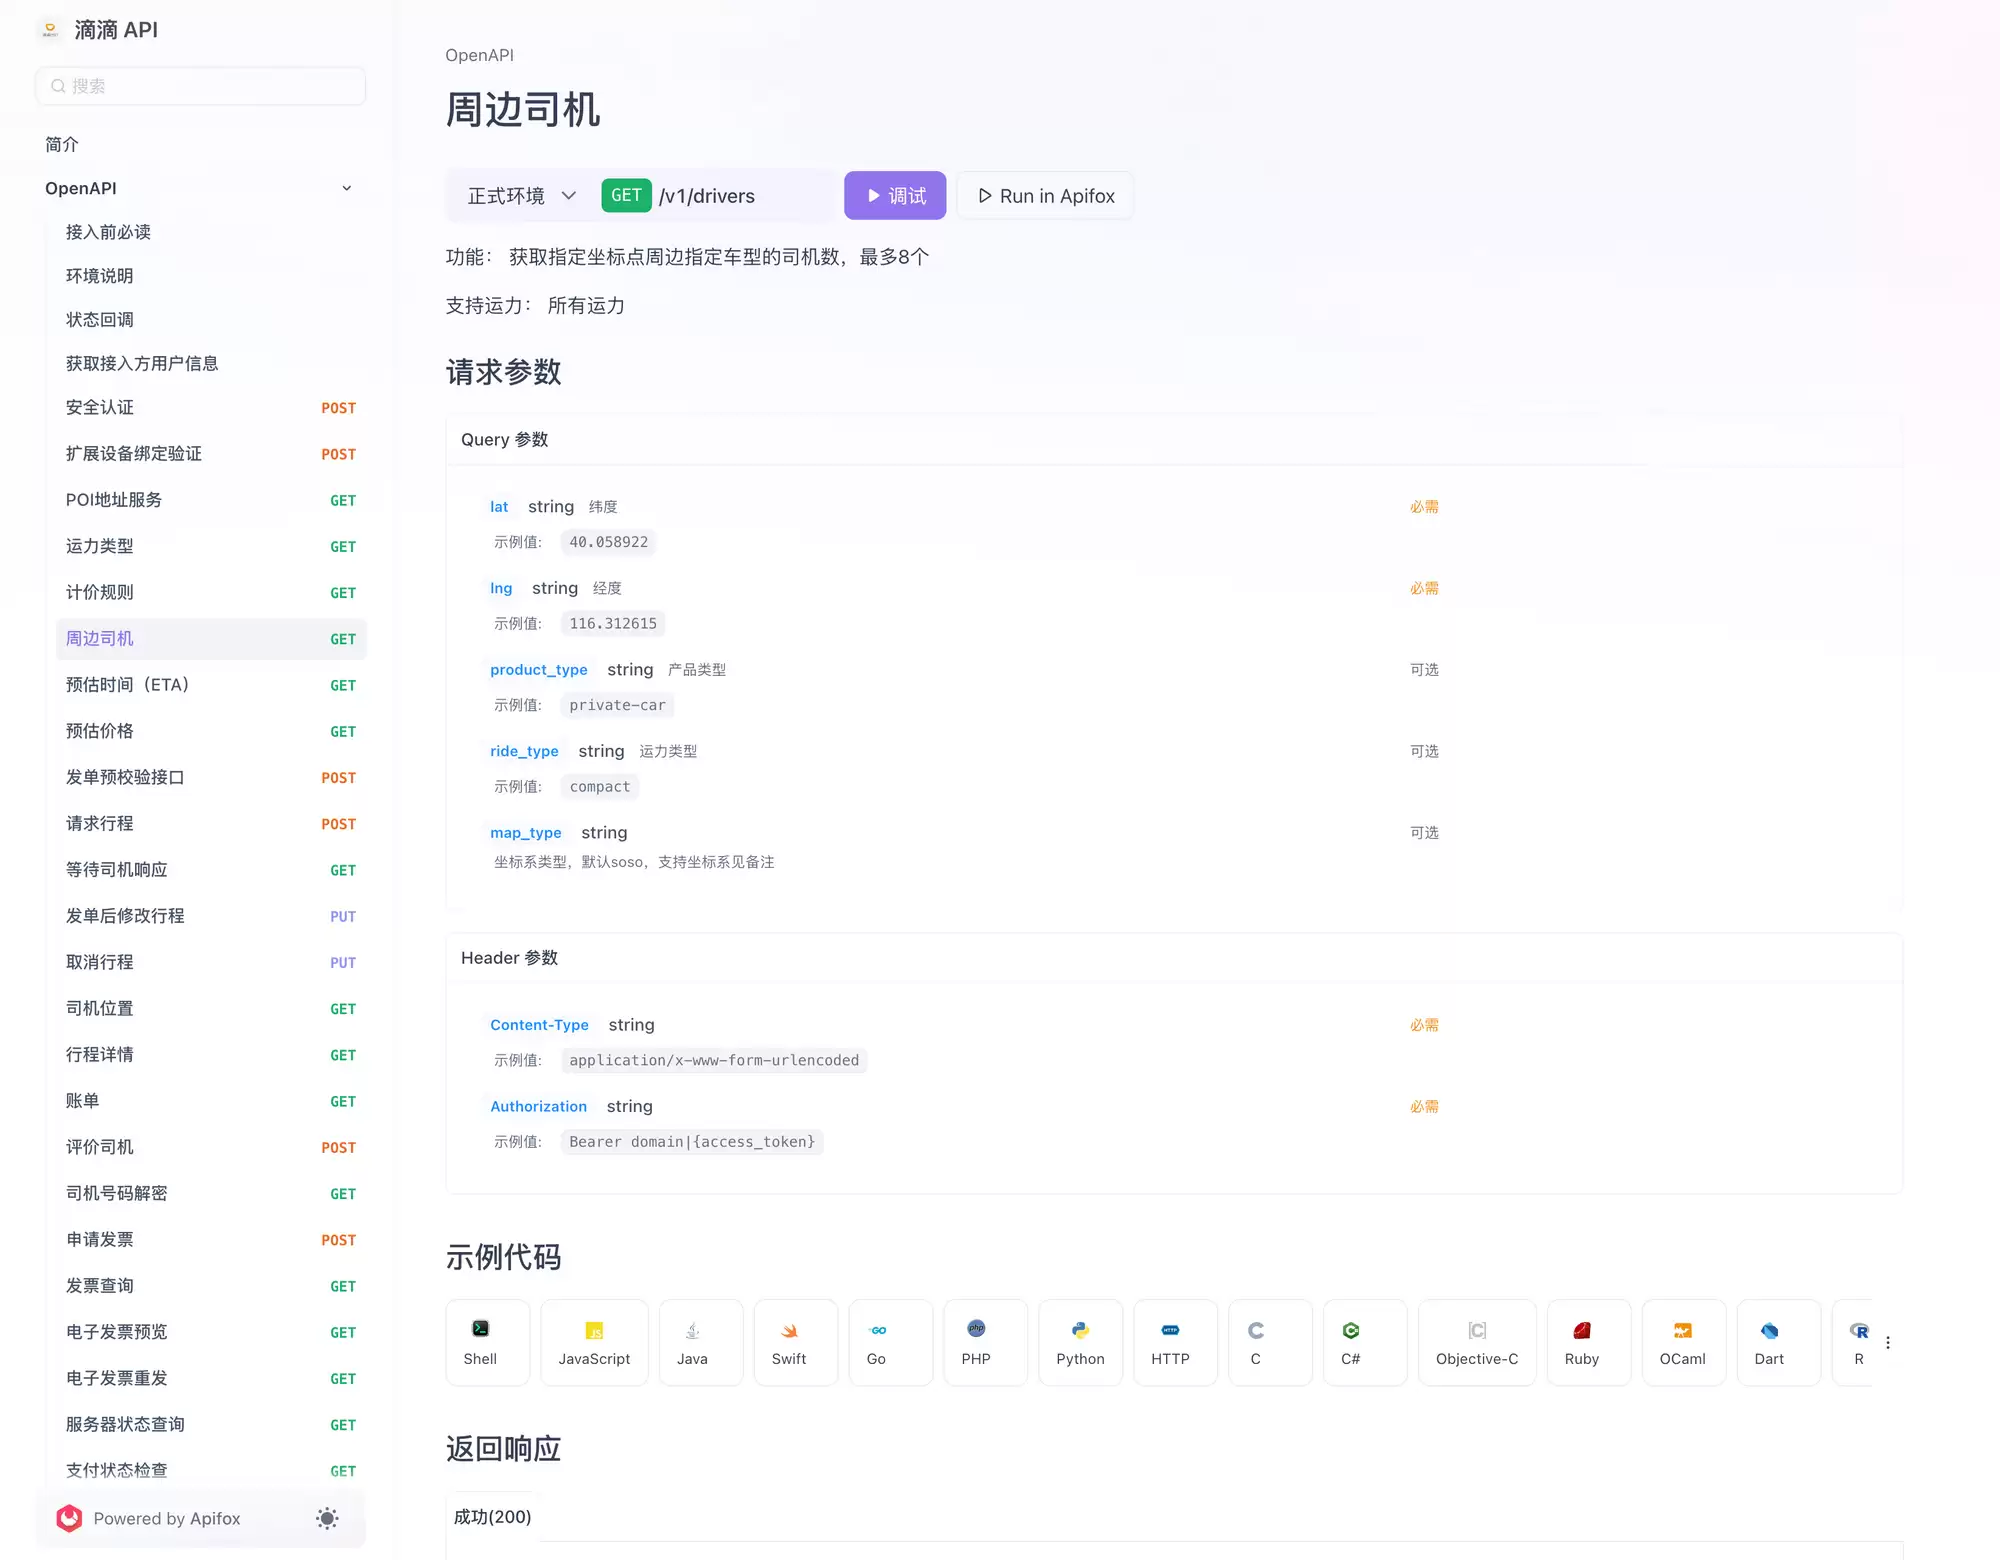Open 预估时间（ETA）endpoint
The width and height of the screenshot is (2000, 1560).
click(x=211, y=685)
